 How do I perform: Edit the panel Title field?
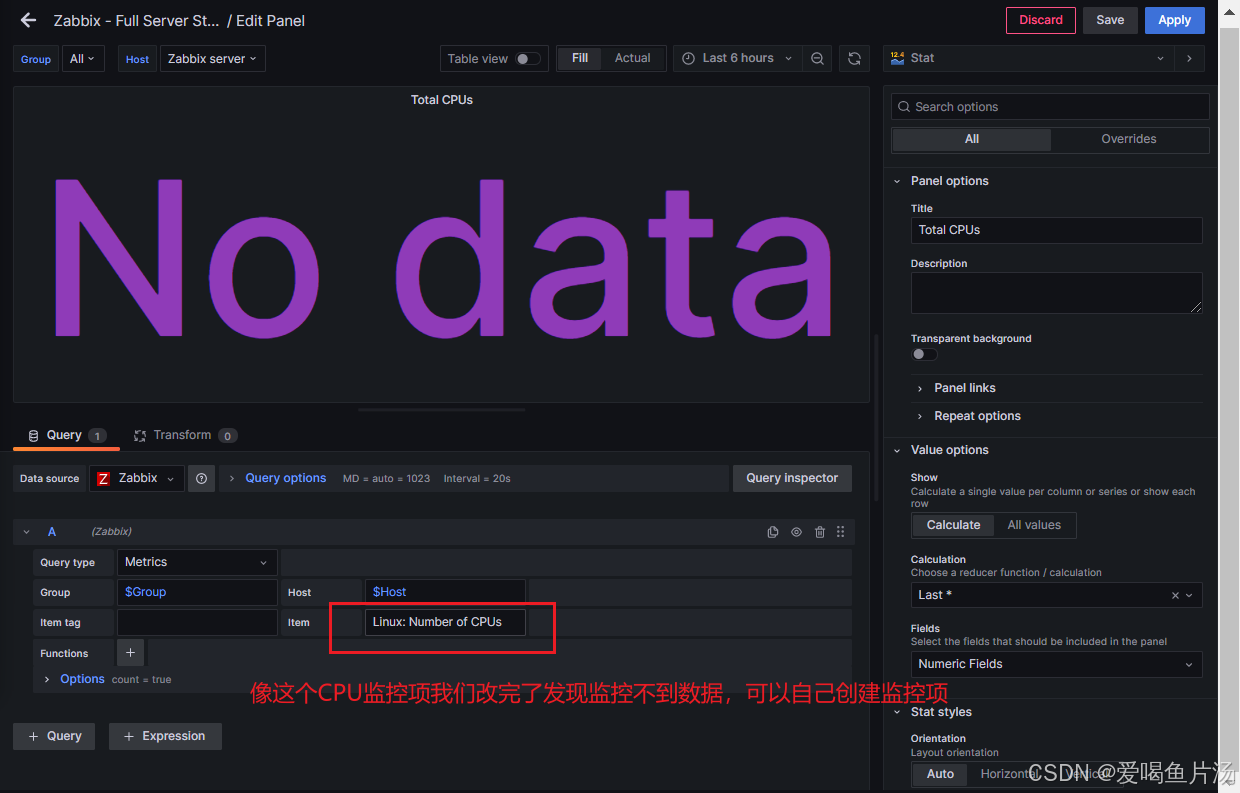[1056, 230]
